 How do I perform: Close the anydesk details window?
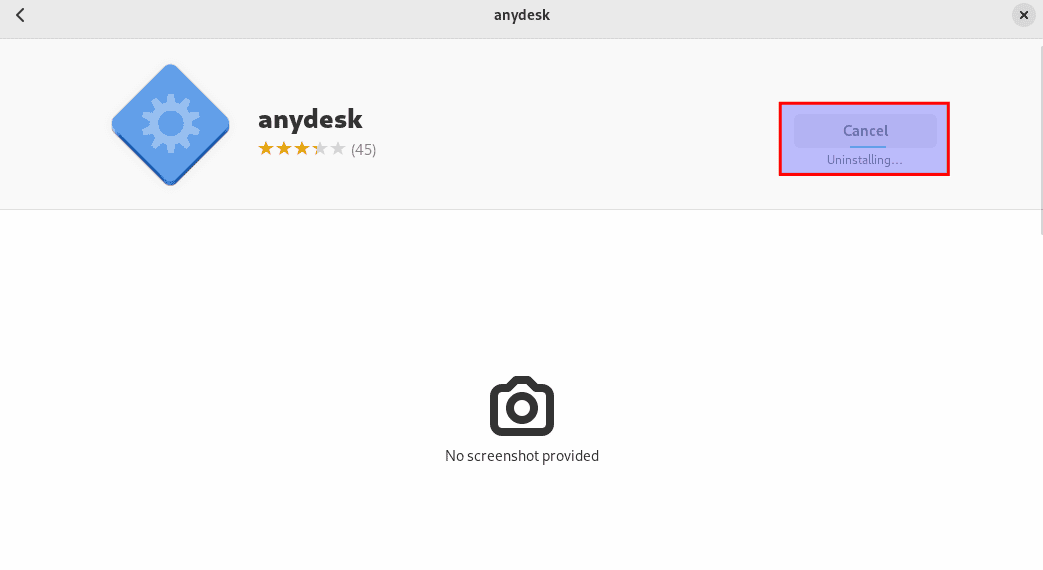[x=1024, y=15]
